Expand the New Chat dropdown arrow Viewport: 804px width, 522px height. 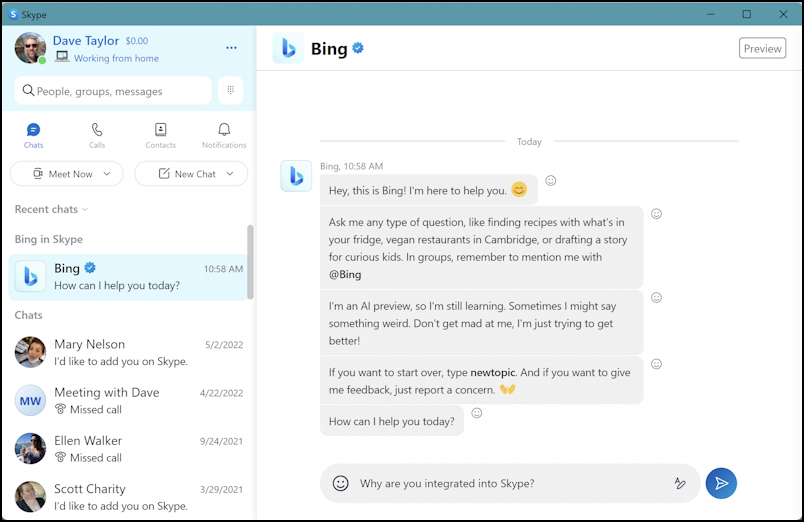[230, 174]
